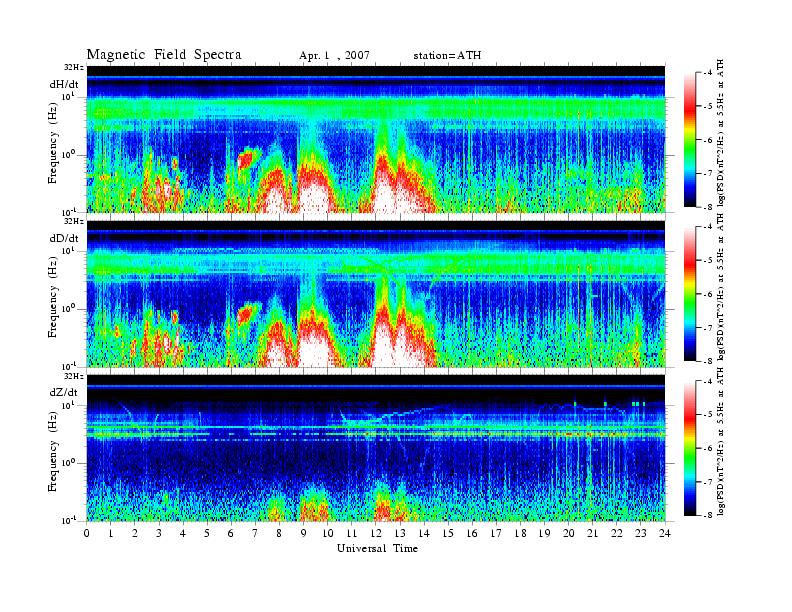Click the x-axis tick label "20"
792x612 pixels.
(569, 533)
